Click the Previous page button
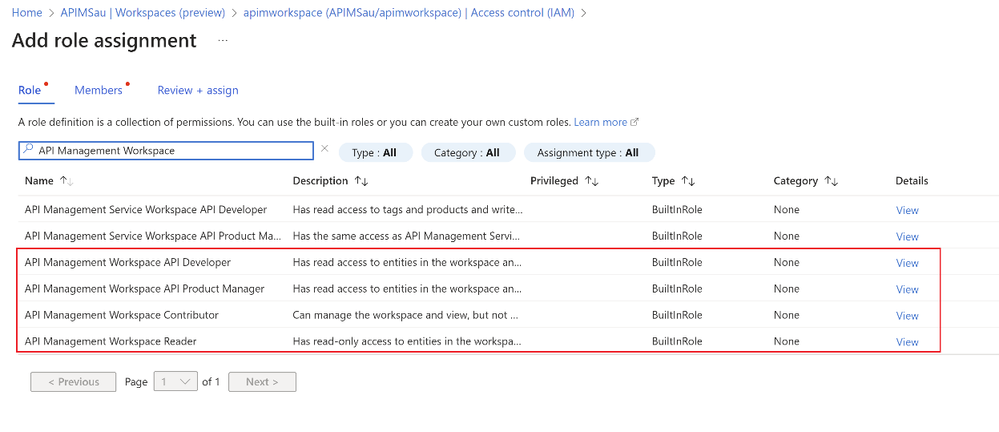 pos(73,382)
